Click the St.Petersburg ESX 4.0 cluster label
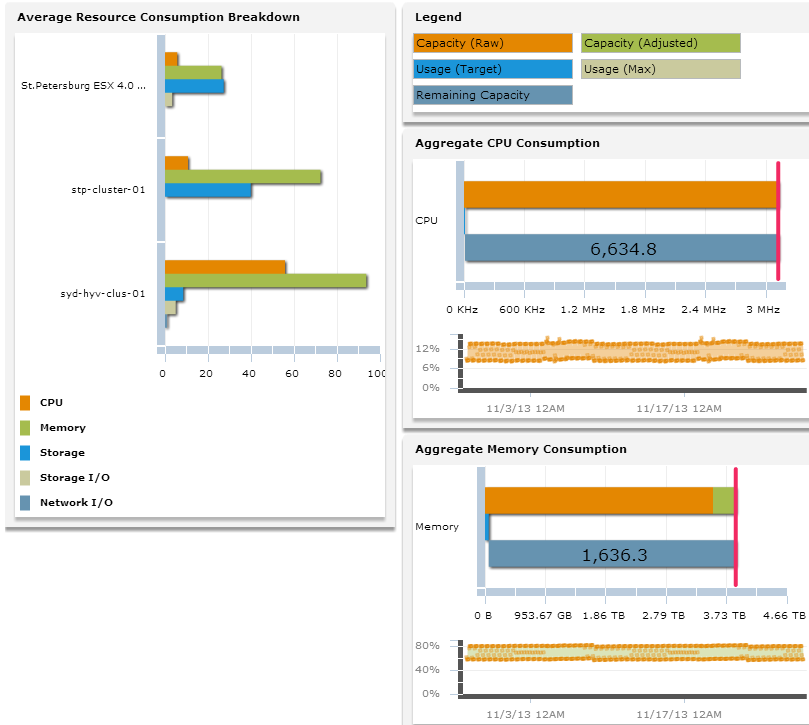The height and width of the screenshot is (725, 809). point(83,86)
